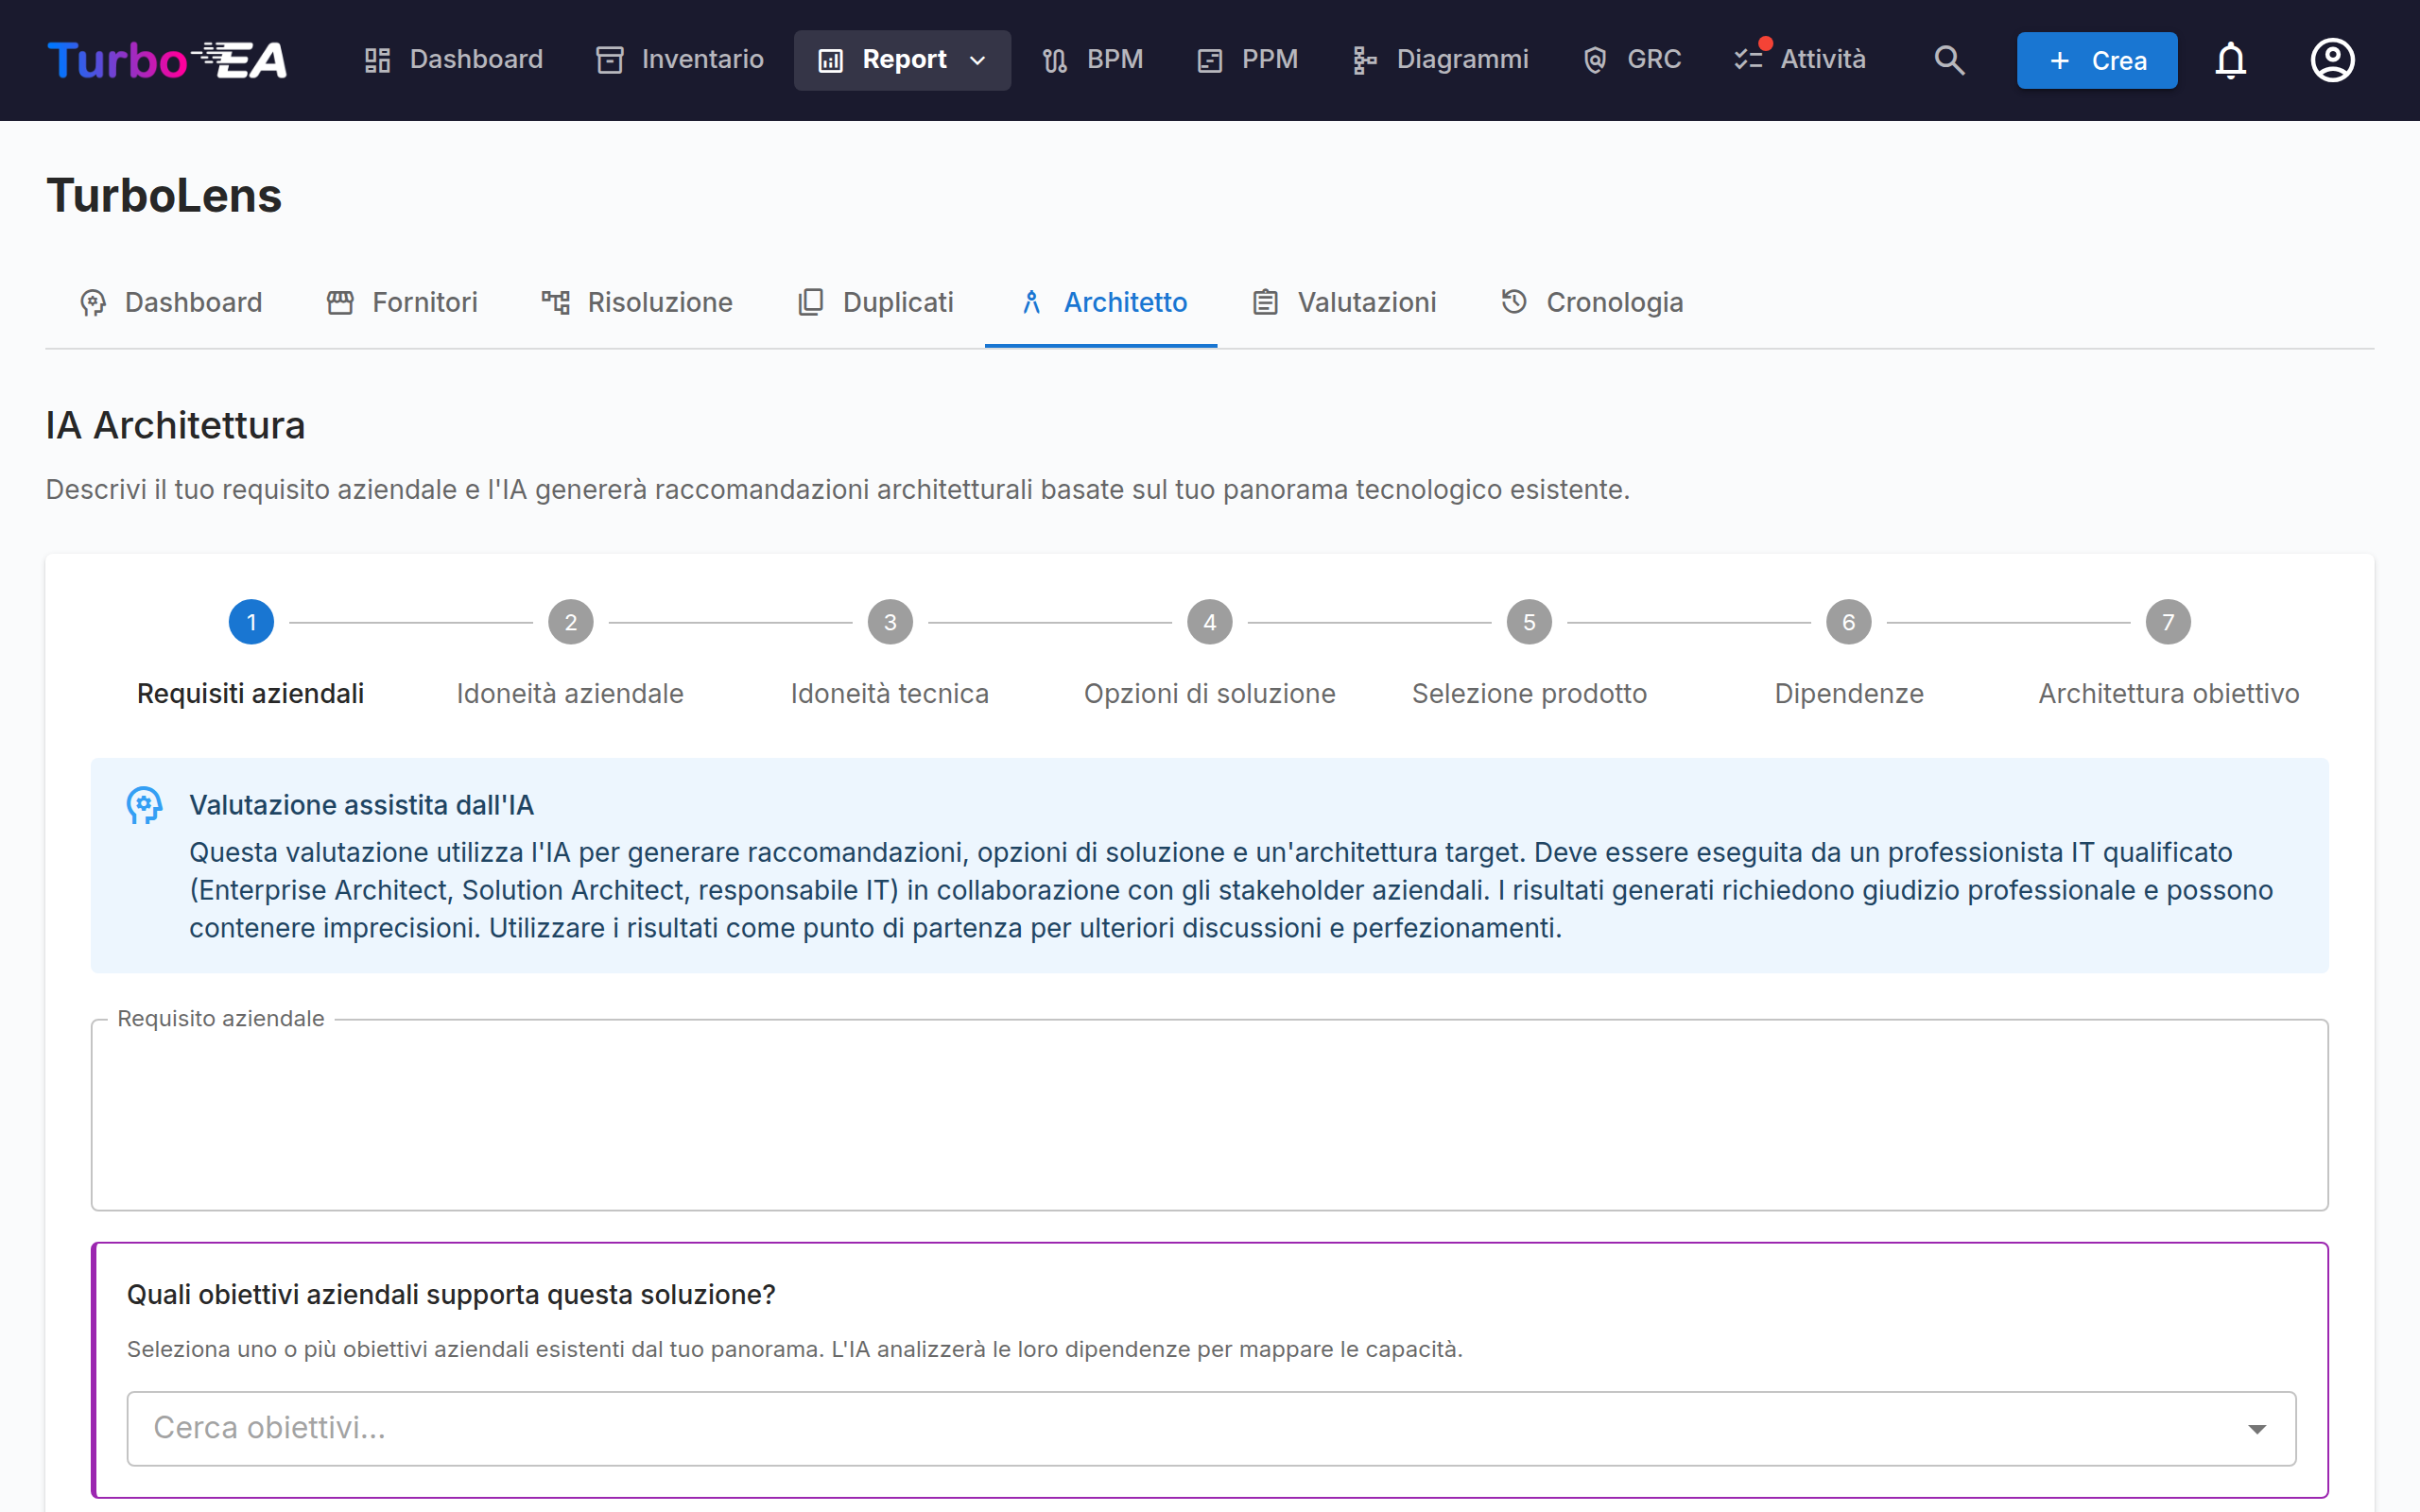Click the Crea button
2420x1512 pixels.
pyautogui.click(x=2096, y=60)
